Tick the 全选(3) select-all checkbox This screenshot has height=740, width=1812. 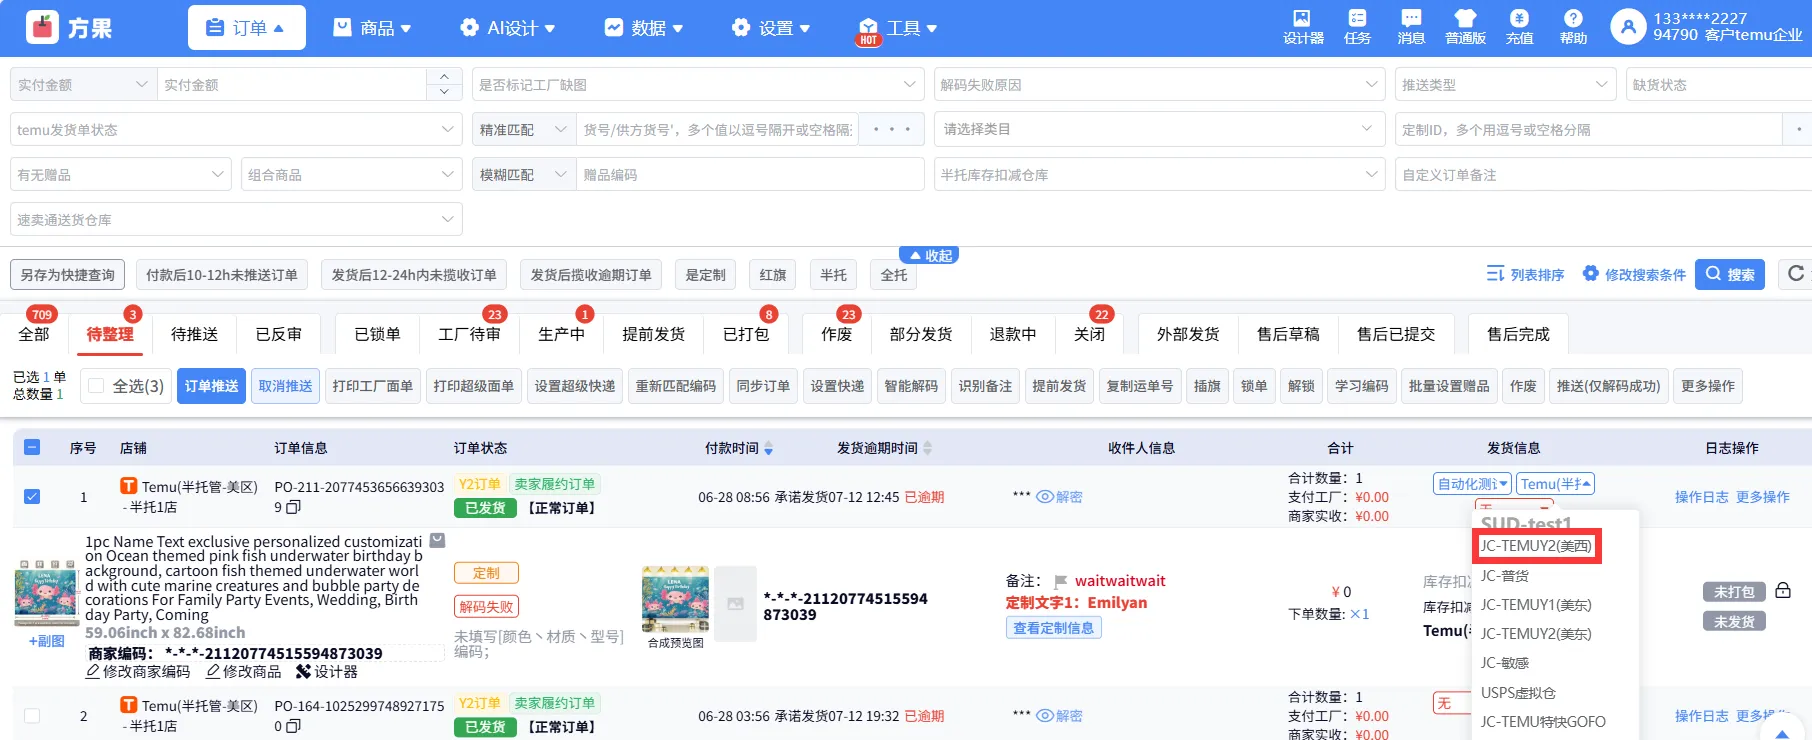pos(96,386)
